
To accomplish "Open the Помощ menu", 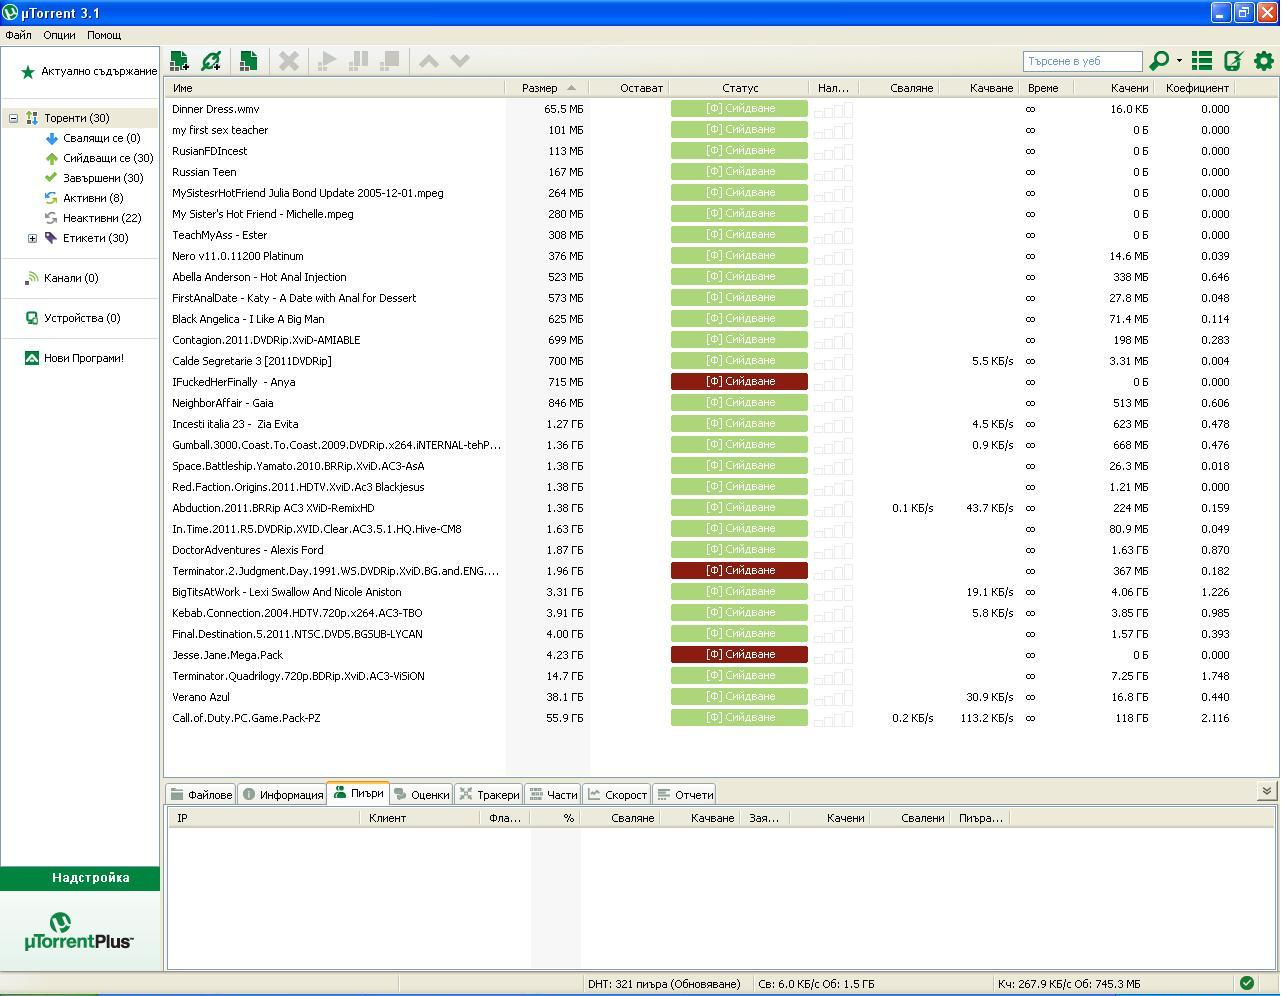I will 104,35.
